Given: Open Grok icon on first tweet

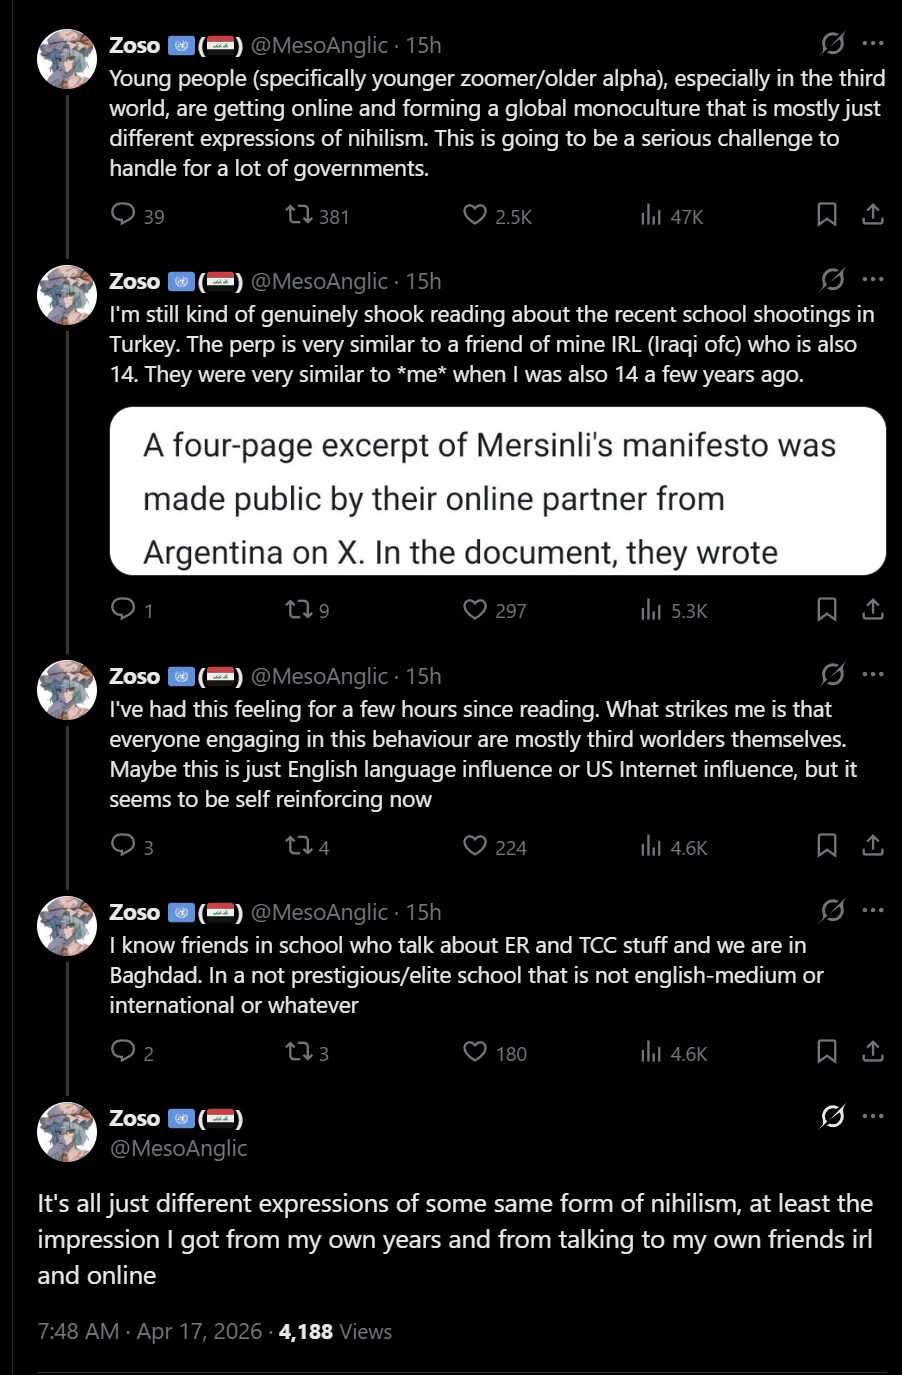Looking at the screenshot, I should pyautogui.click(x=832, y=44).
